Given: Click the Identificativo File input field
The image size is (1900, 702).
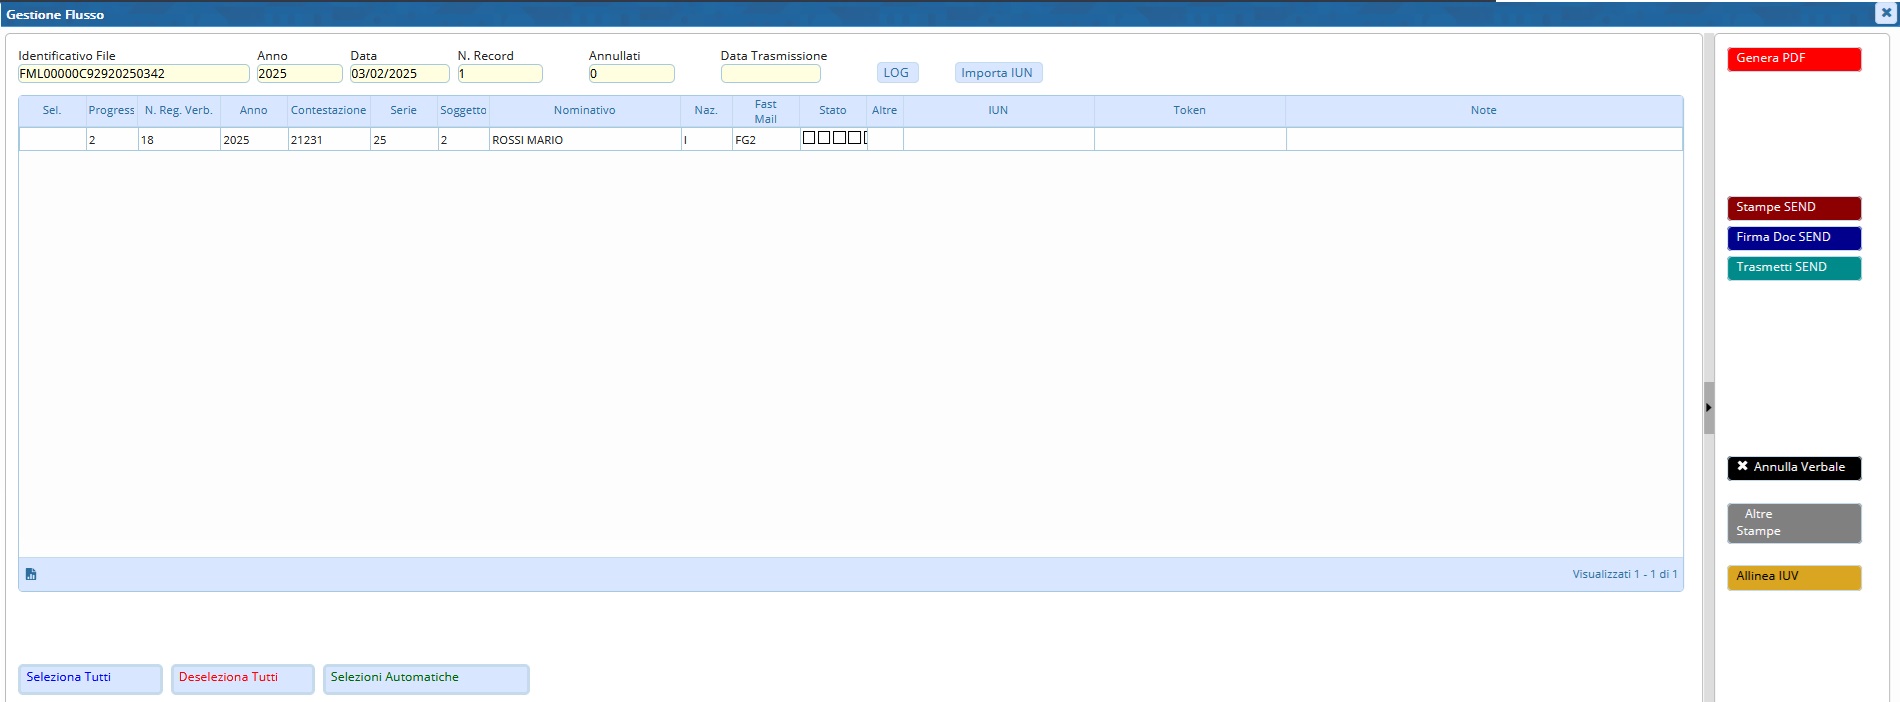Looking at the screenshot, I should [133, 74].
